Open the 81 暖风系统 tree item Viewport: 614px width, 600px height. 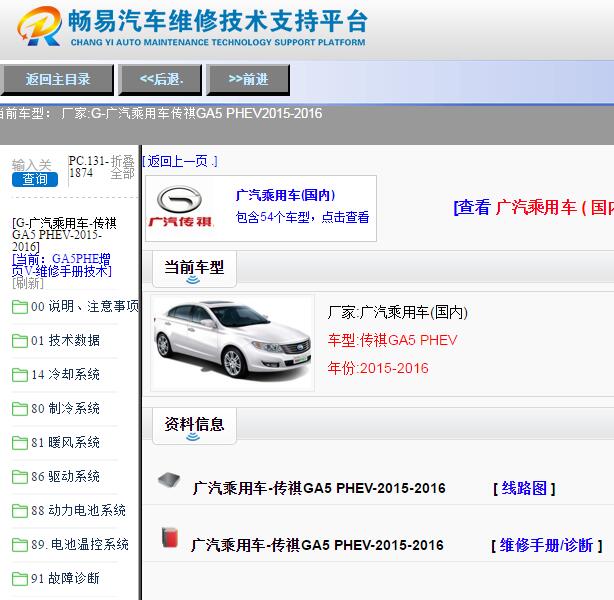point(65,443)
